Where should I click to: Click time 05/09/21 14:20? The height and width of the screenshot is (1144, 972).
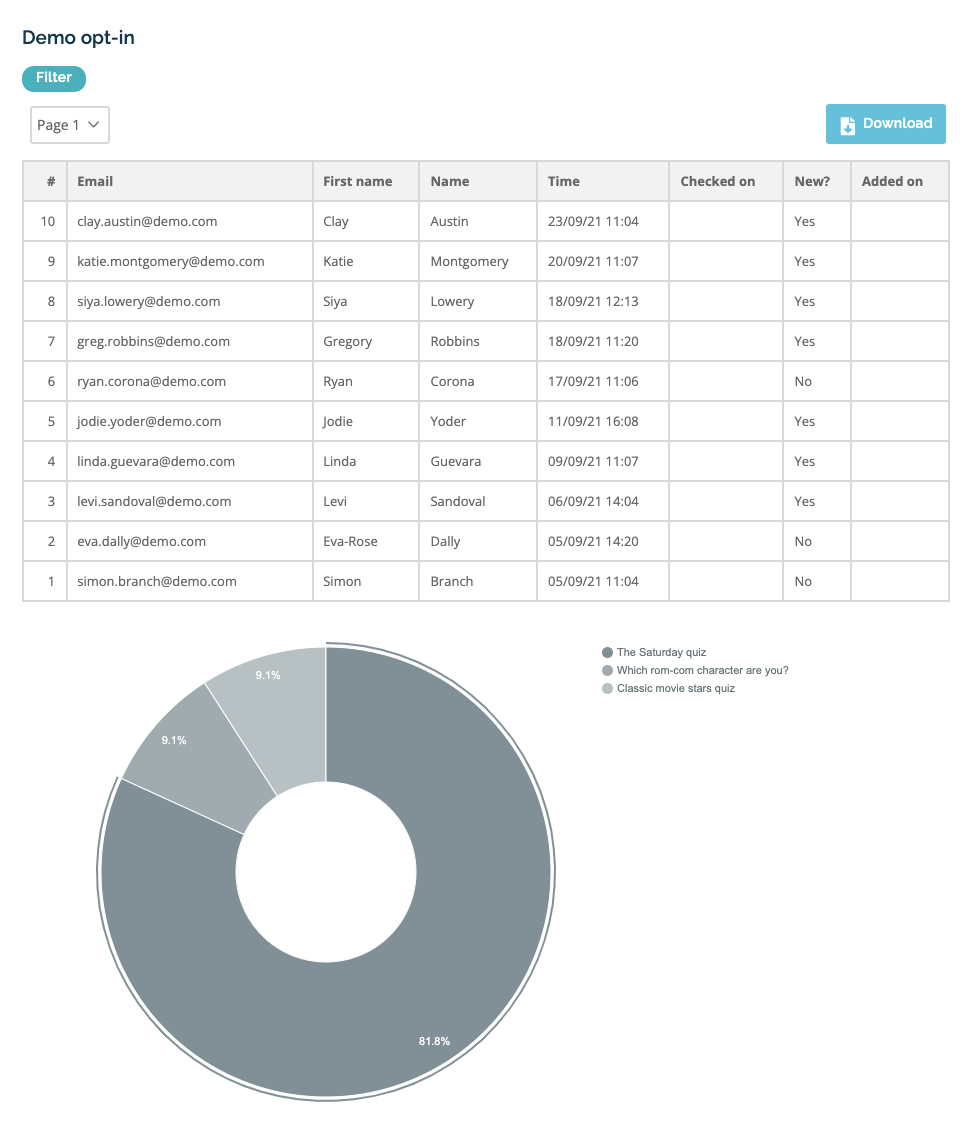coord(593,541)
